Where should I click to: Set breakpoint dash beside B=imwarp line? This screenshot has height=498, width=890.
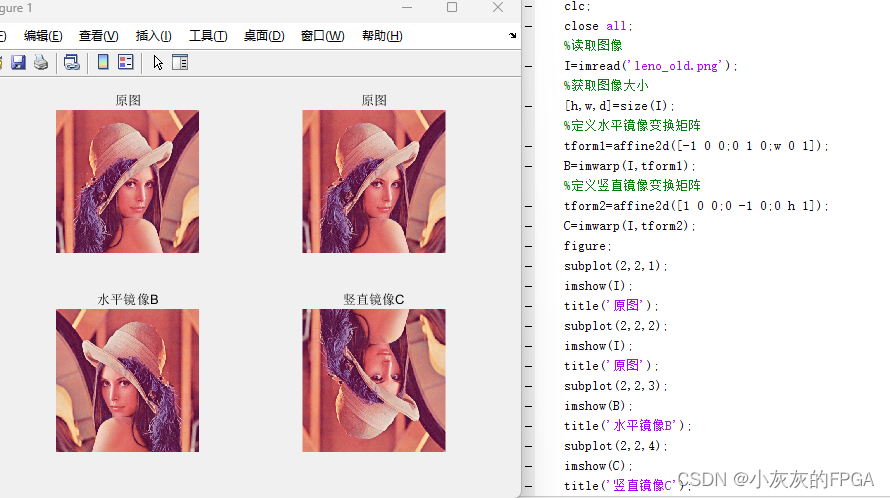(x=528, y=166)
